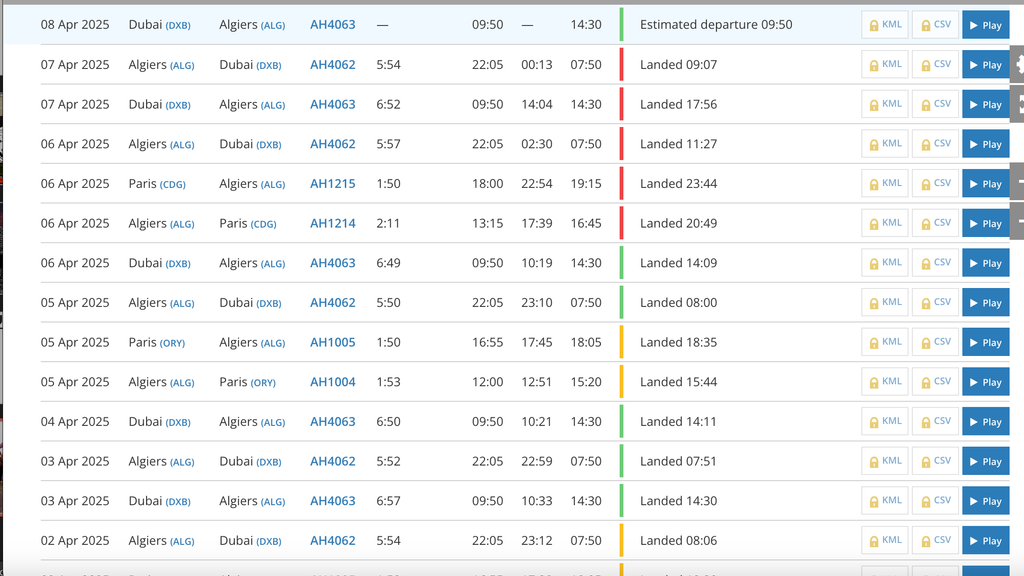Download locked CSV for 06 Apr AH4062
Screen dimensions: 1024x576
pyautogui.click(x=935, y=144)
